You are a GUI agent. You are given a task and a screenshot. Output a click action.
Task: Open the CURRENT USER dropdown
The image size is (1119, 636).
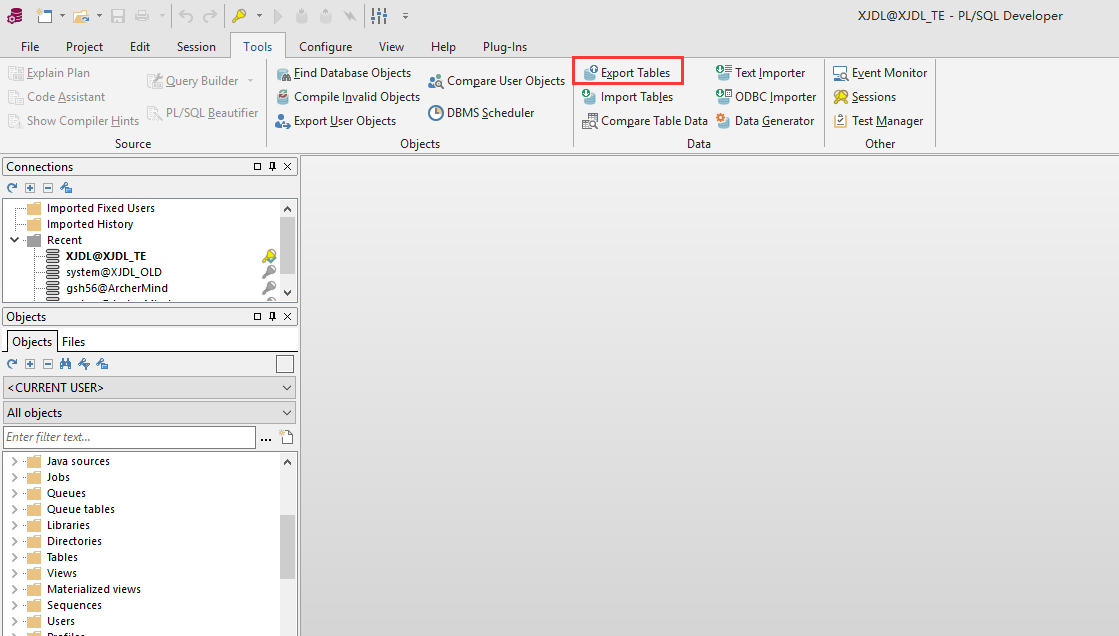coord(149,388)
